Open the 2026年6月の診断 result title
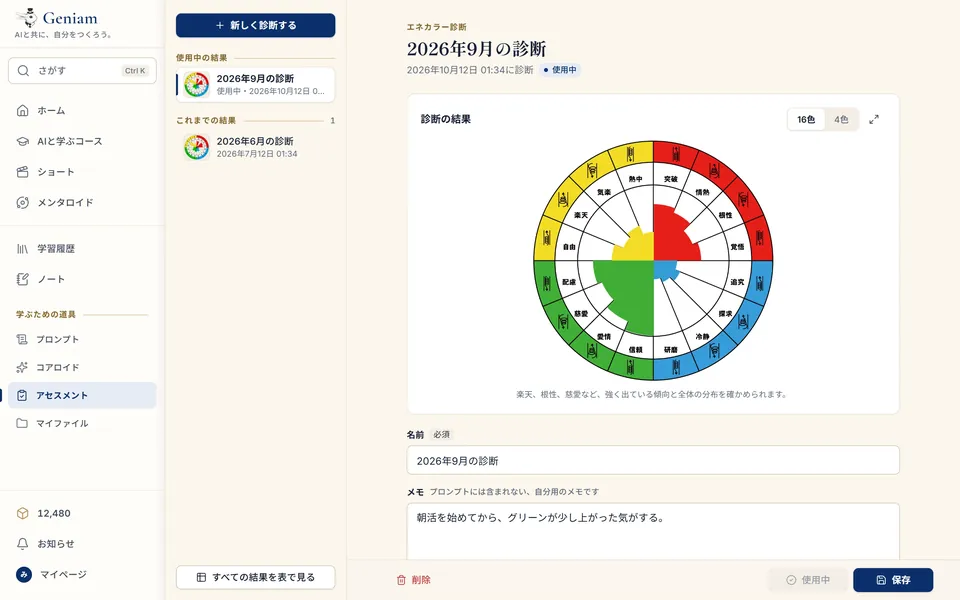The width and height of the screenshot is (960, 600). 255,141
